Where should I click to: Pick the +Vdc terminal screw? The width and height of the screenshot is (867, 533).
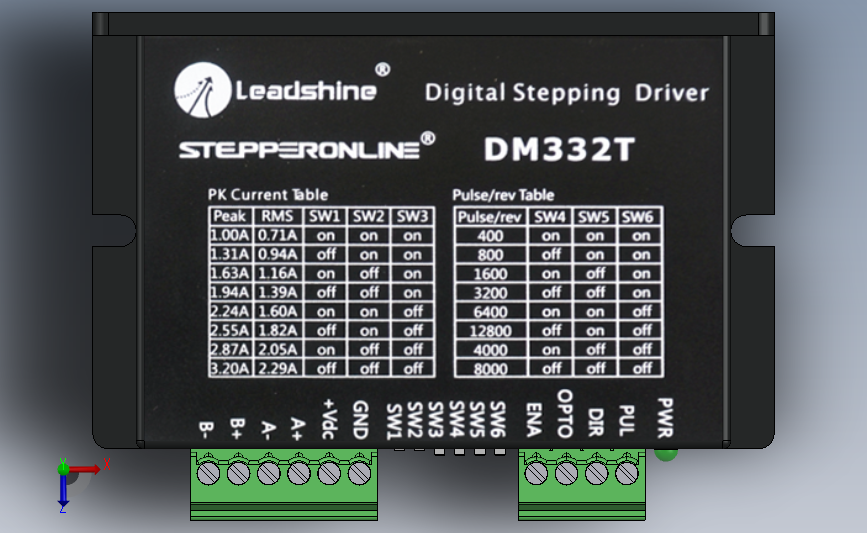pyautogui.click(x=329, y=473)
